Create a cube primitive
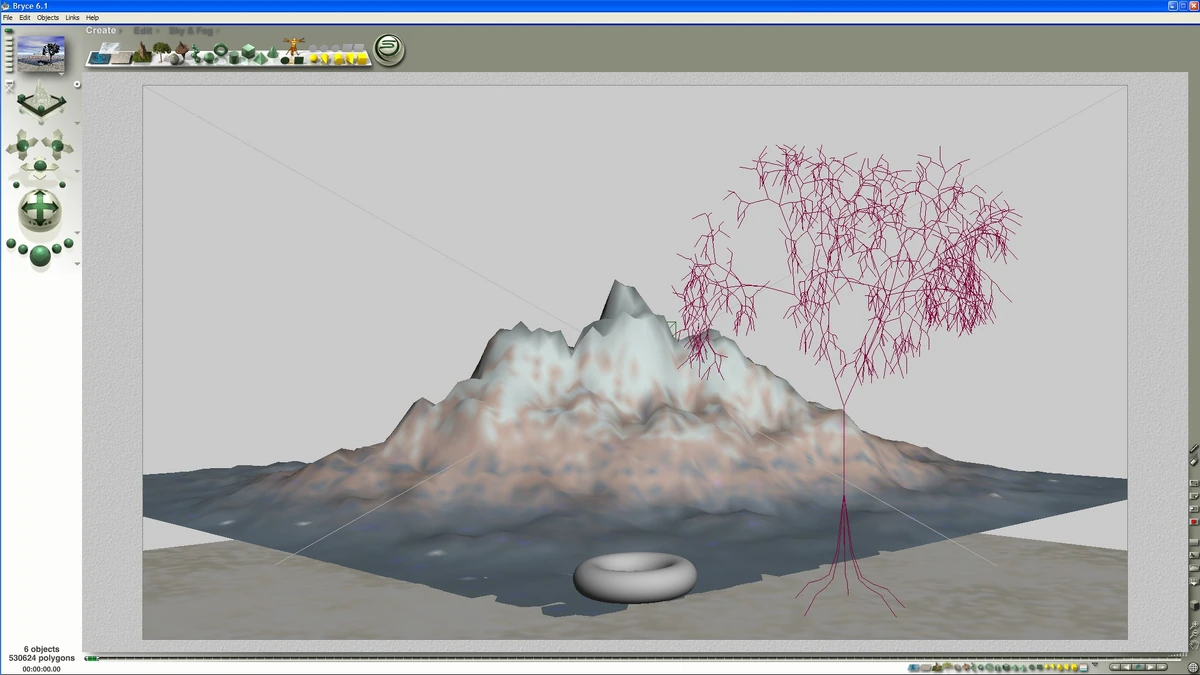 click(248, 53)
